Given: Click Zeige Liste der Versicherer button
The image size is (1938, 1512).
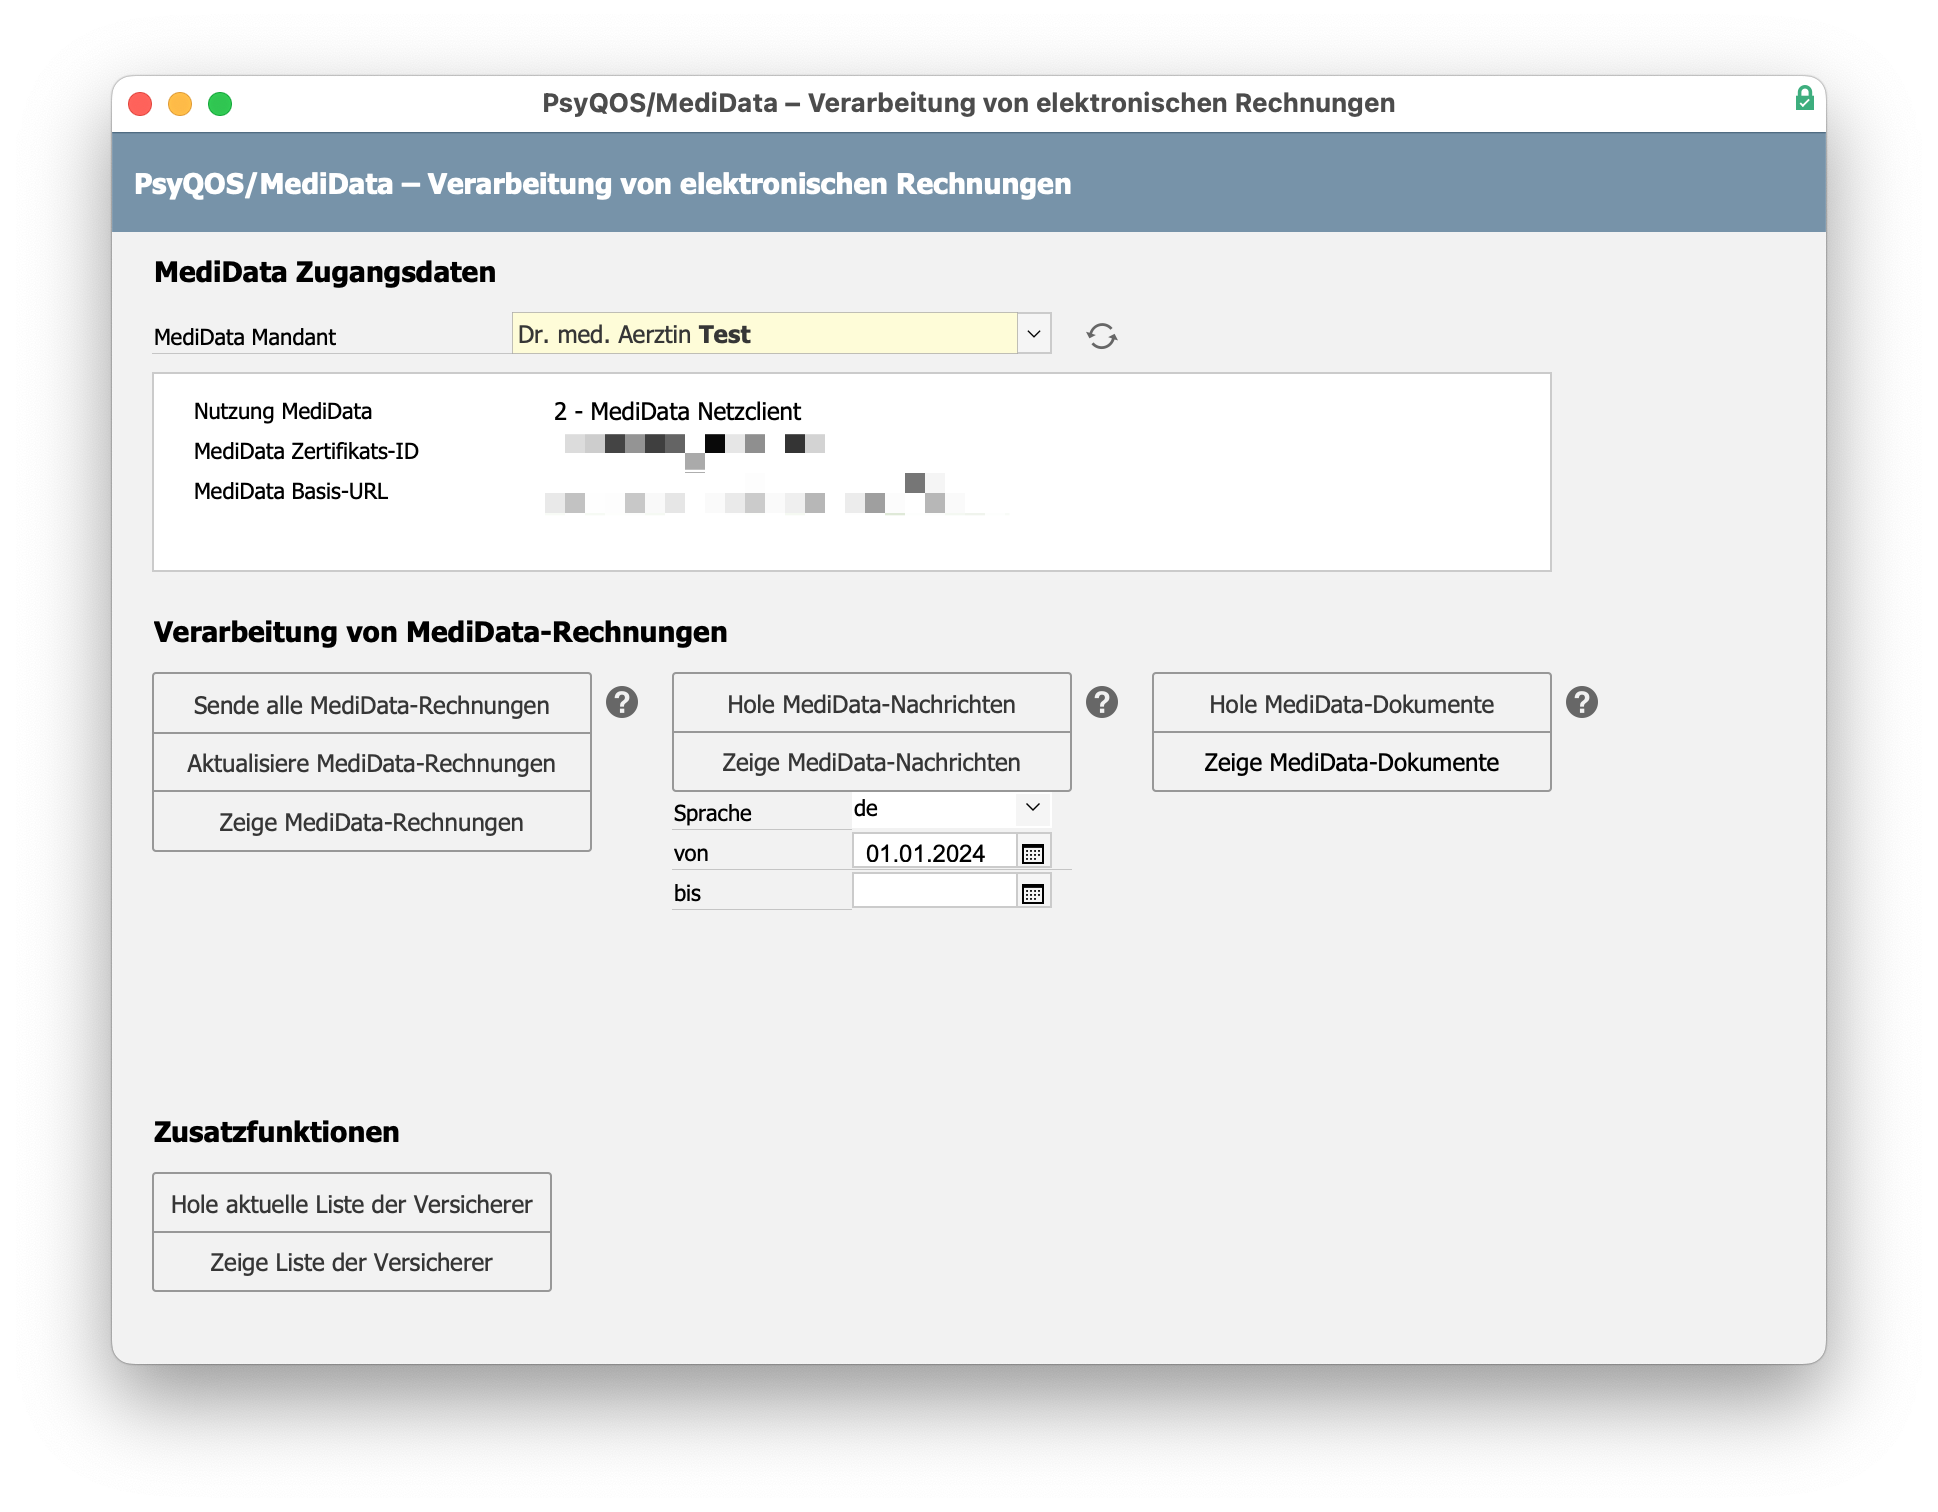Looking at the screenshot, I should pos(351,1262).
